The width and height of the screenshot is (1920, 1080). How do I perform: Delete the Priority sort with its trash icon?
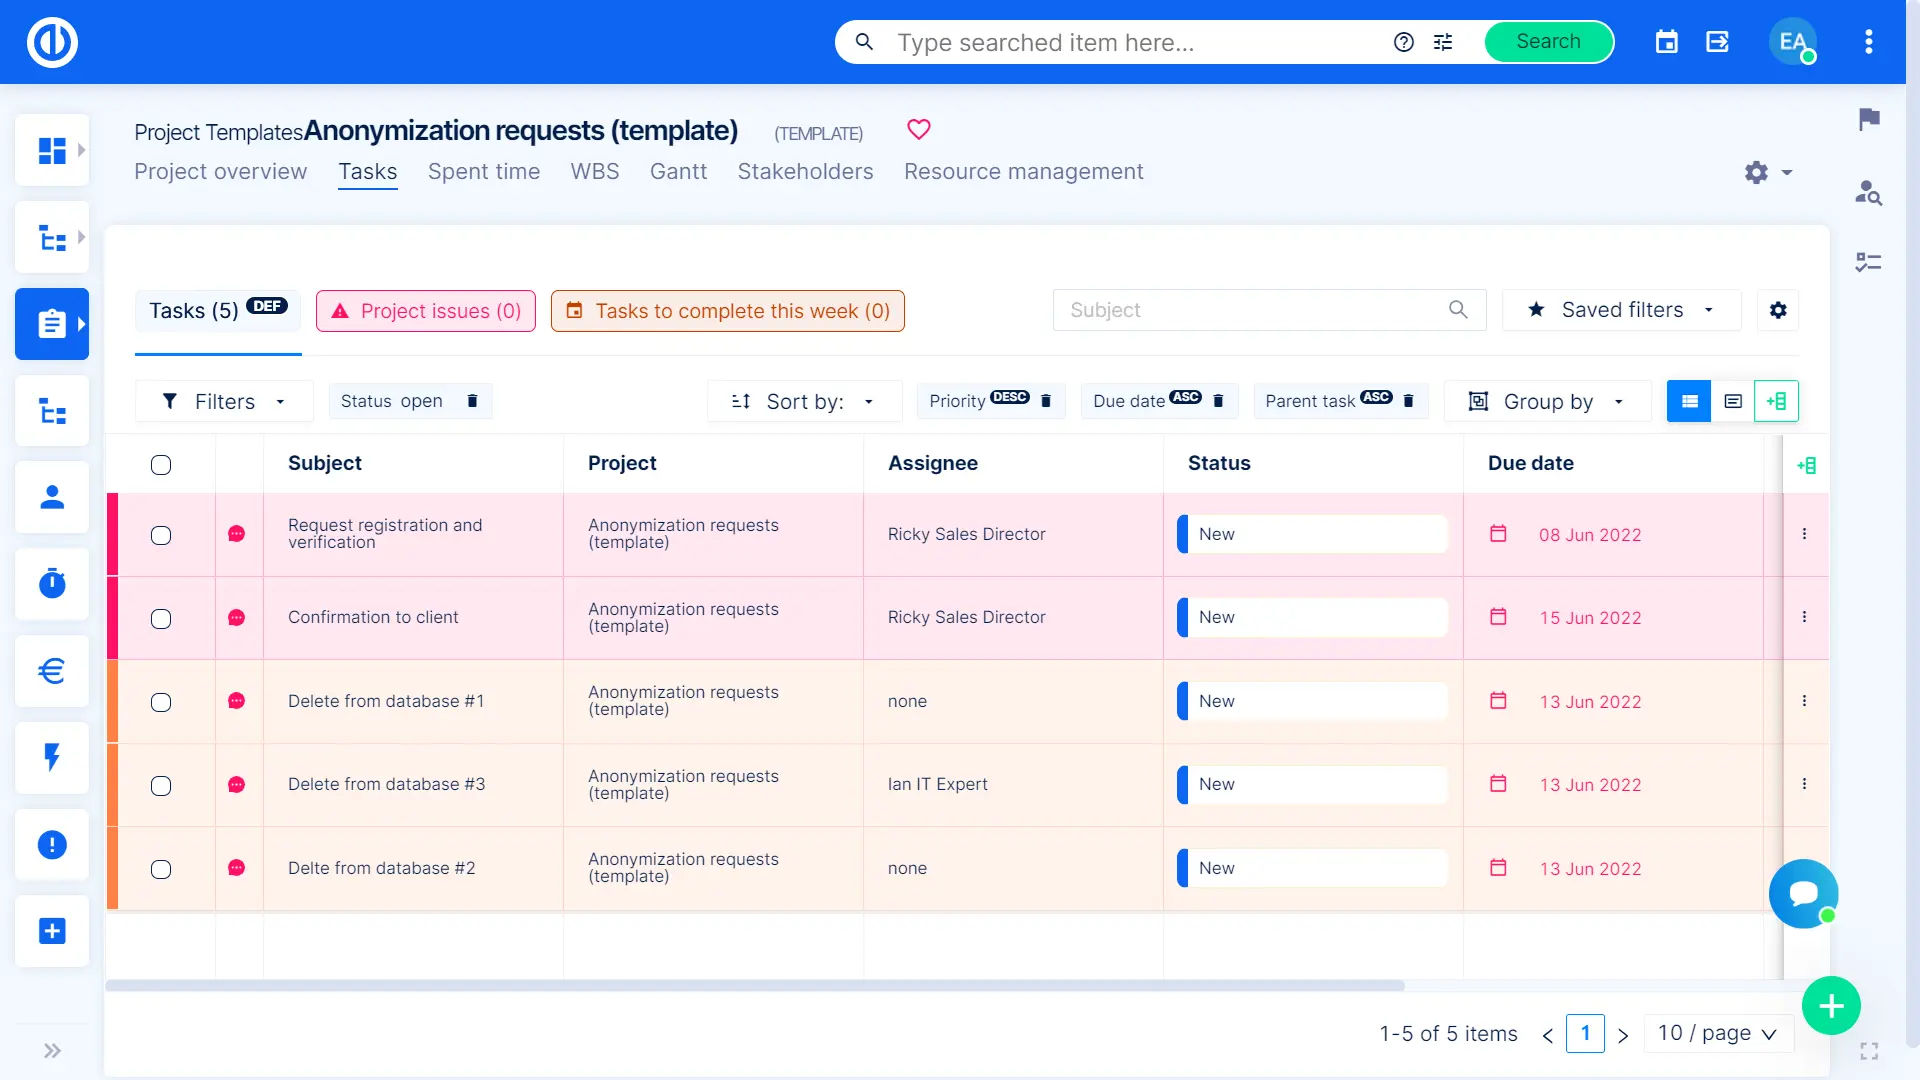1046,401
